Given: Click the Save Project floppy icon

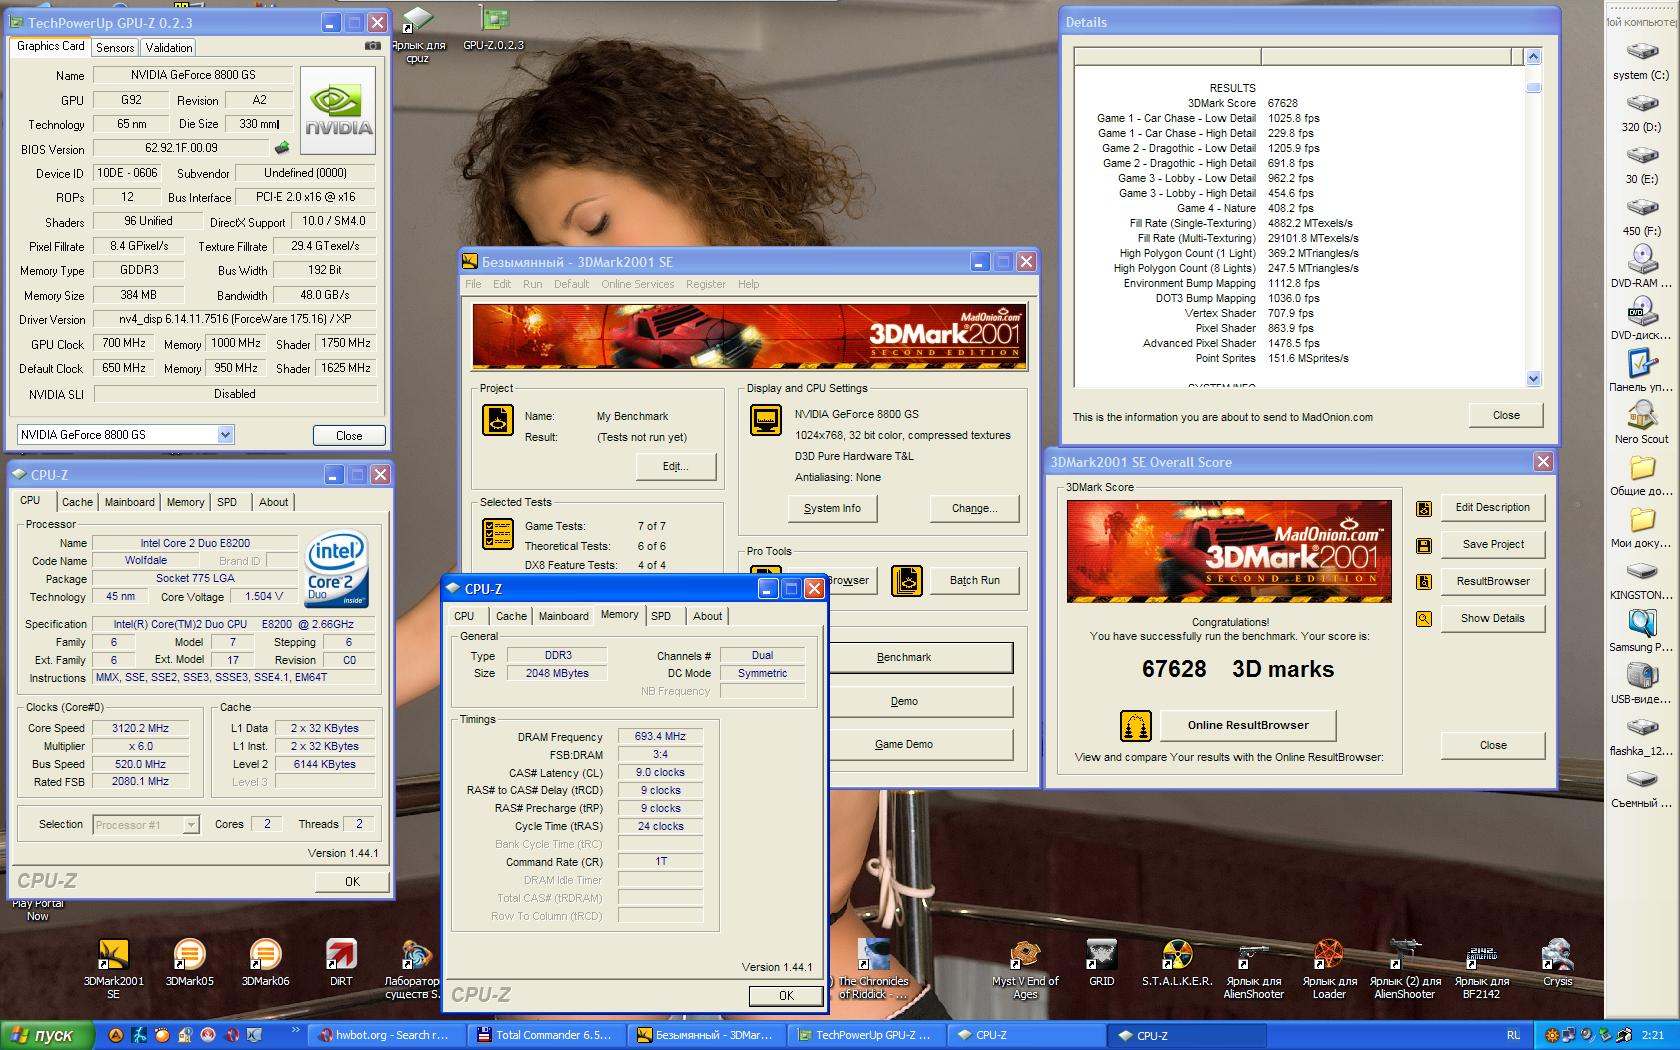Looking at the screenshot, I should [x=1424, y=545].
